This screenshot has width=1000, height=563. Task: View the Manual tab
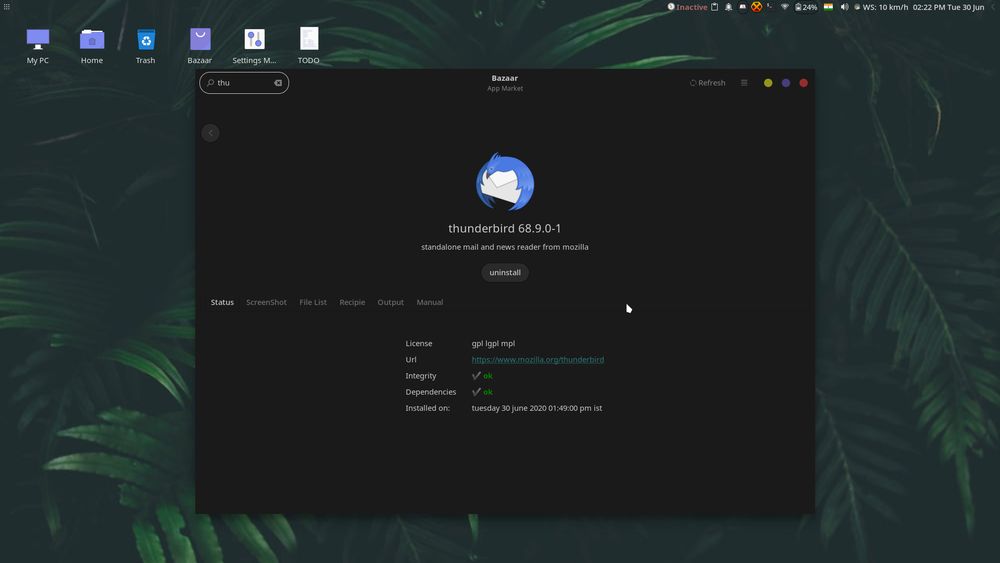pos(429,302)
